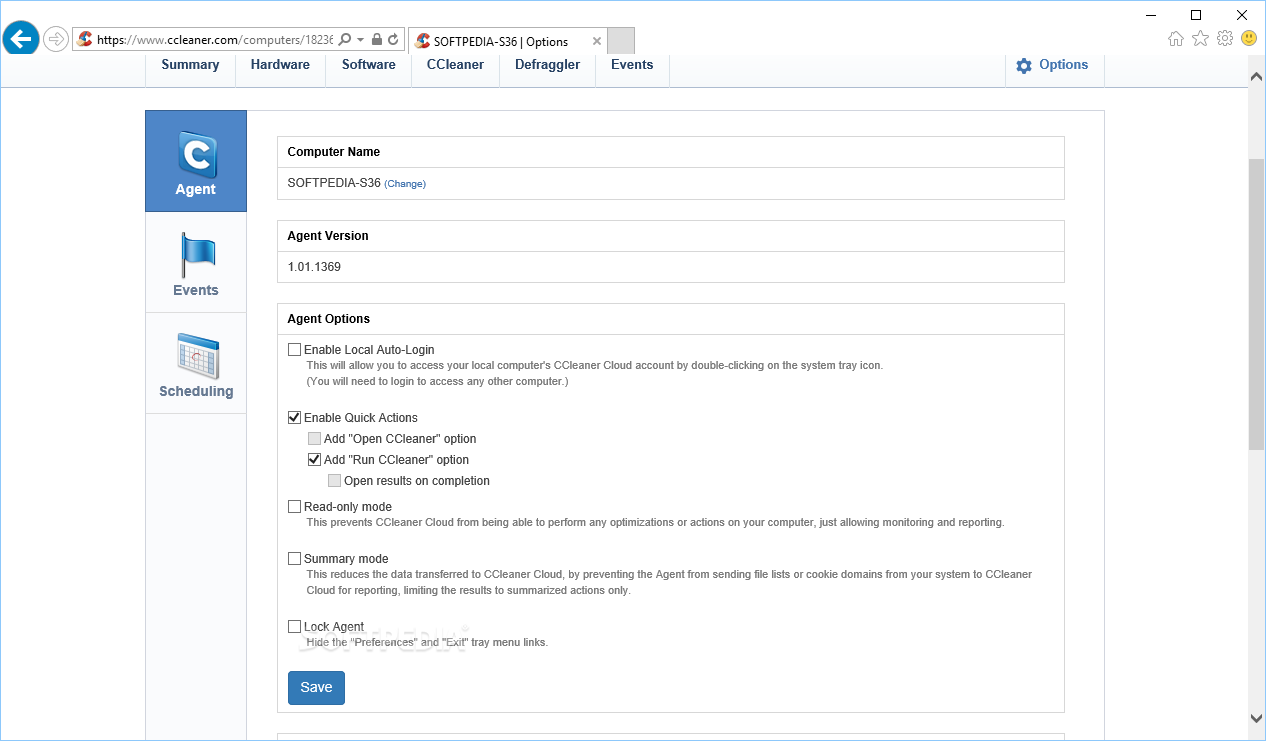Close the SOFTPEDIA-S36 Options tab
1266x741 pixels.
pyautogui.click(x=597, y=41)
